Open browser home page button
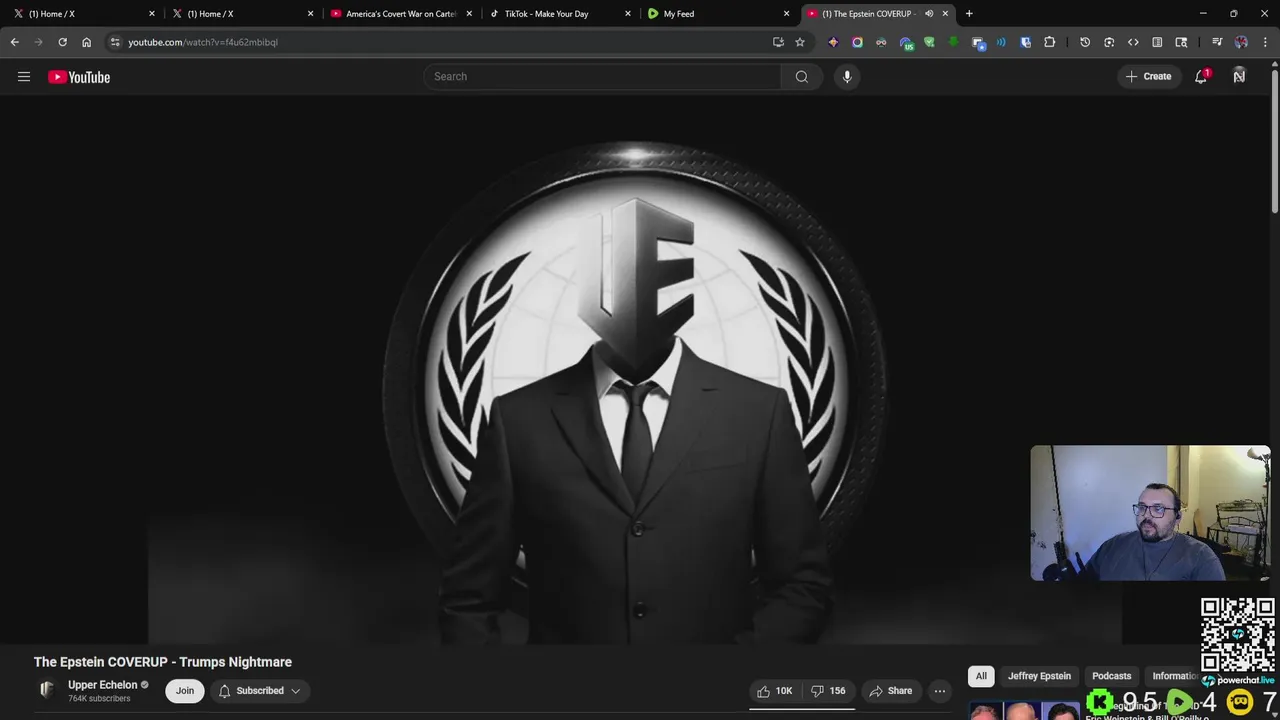Image resolution: width=1280 pixels, height=720 pixels. (x=86, y=42)
